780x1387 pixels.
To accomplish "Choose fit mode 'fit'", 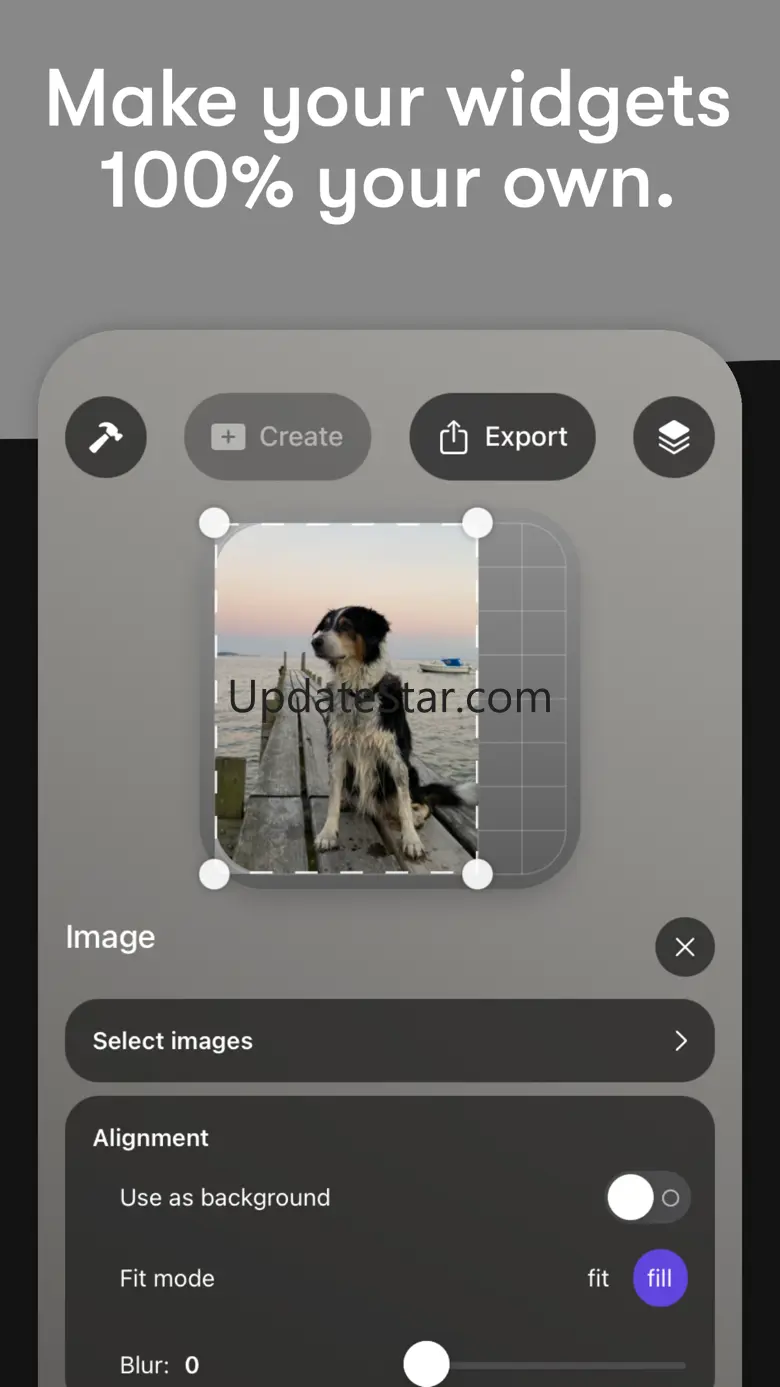I will pyautogui.click(x=598, y=1278).
